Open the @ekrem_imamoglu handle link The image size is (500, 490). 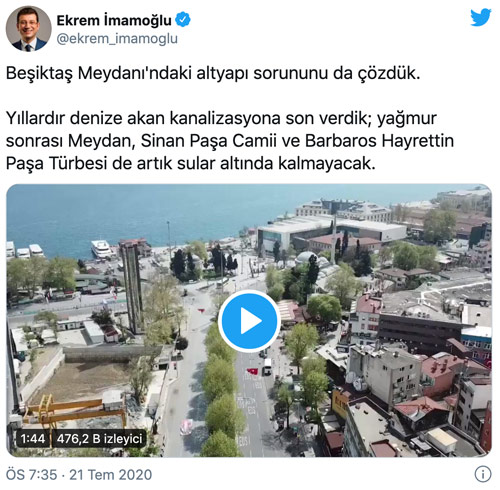(117, 39)
